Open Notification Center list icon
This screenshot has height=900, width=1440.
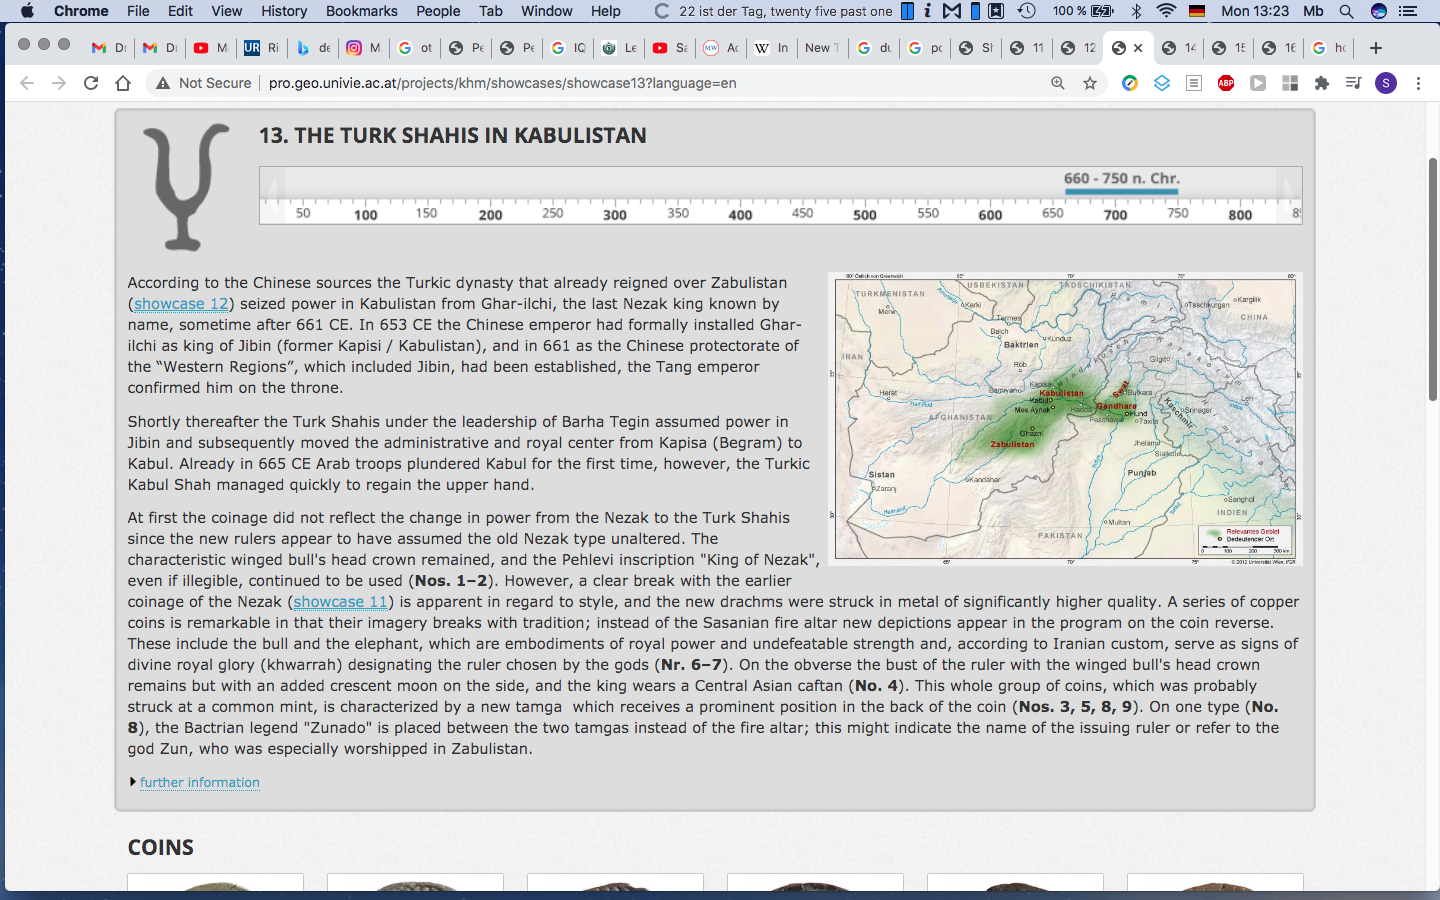pos(1410,11)
